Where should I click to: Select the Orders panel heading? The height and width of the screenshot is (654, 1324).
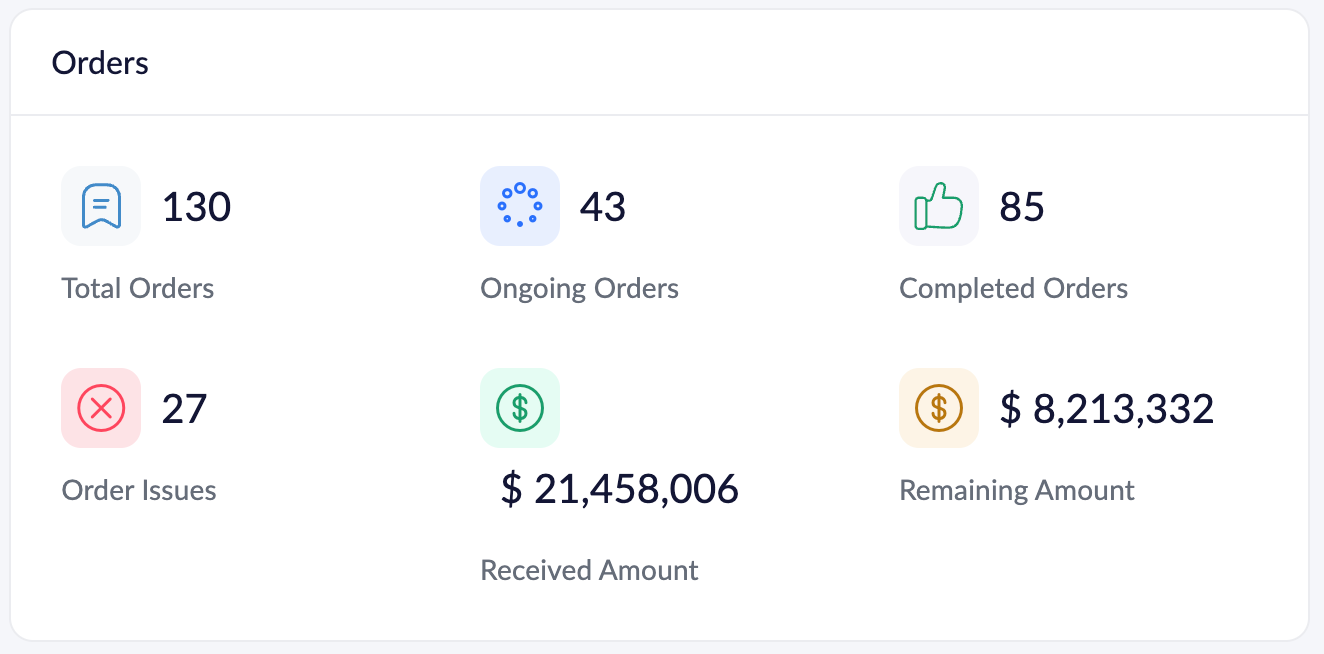tap(100, 63)
